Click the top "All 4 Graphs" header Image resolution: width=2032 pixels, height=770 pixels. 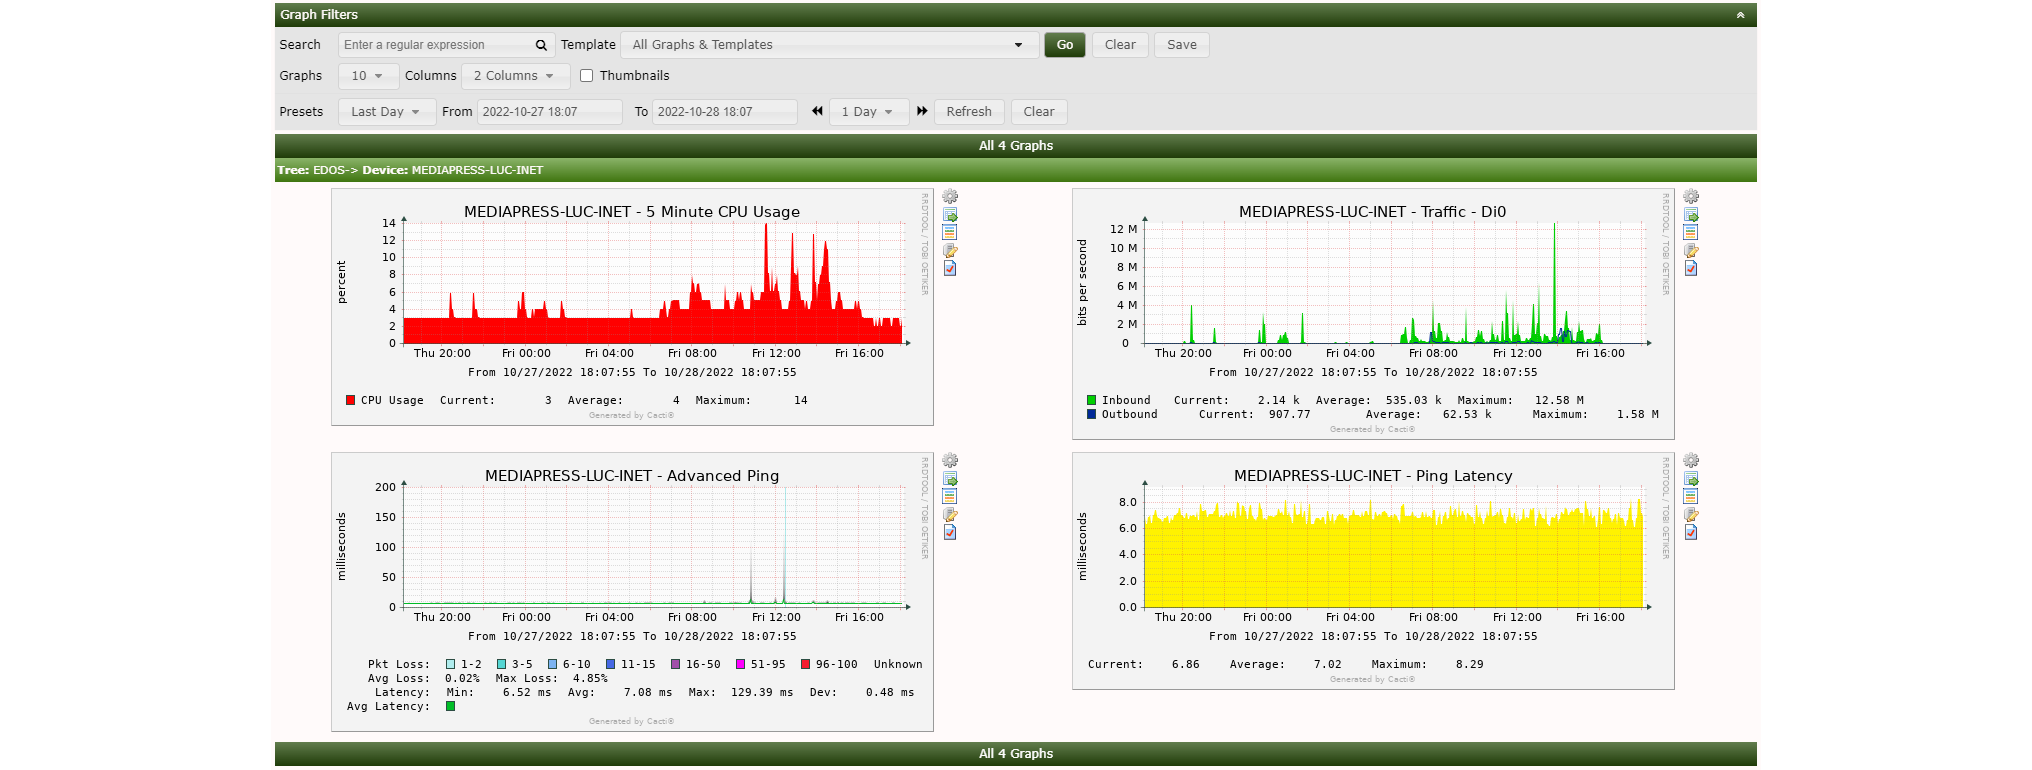click(x=1016, y=146)
